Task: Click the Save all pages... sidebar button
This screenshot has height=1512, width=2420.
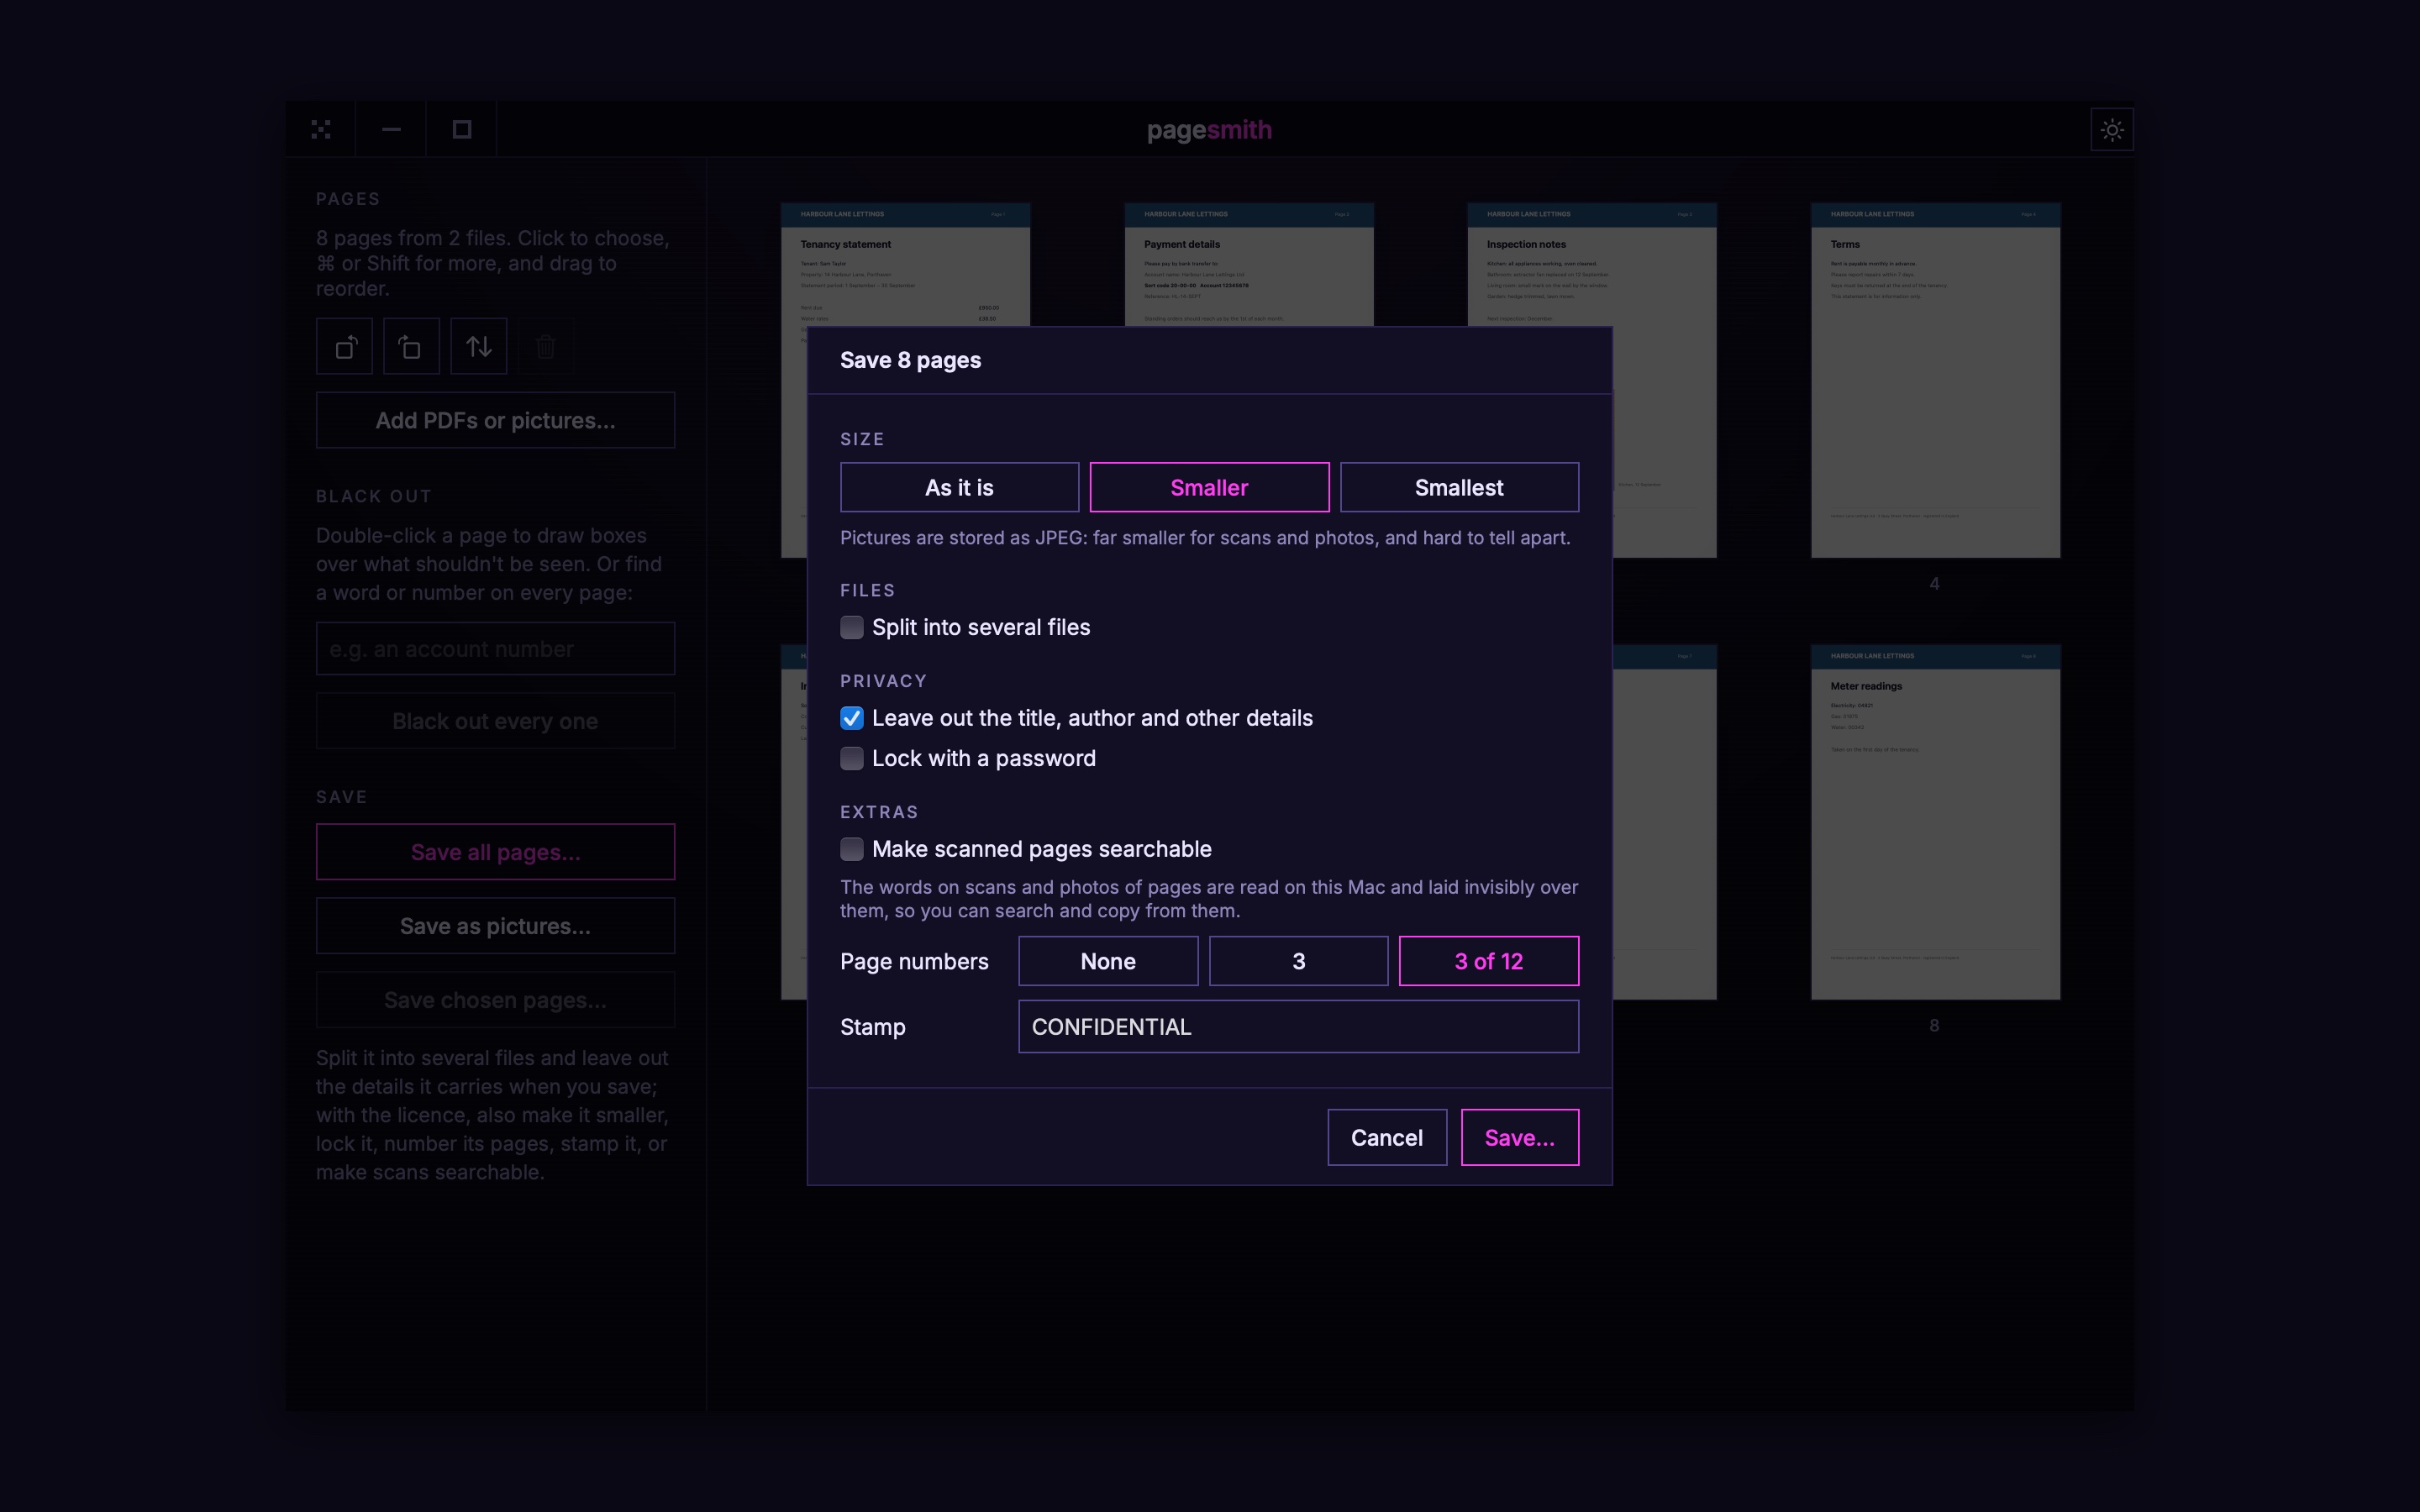Action: click(495, 852)
